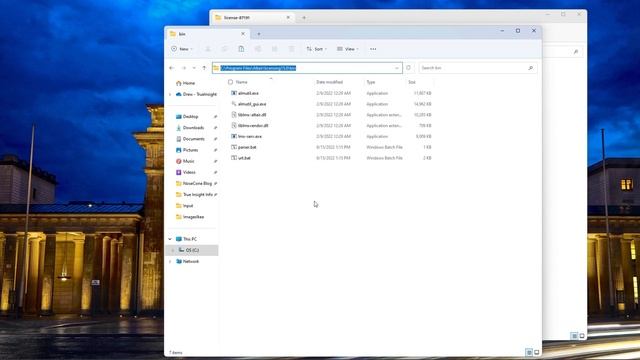
Task: Open Desktop in the navigation pane
Action: click(190, 117)
